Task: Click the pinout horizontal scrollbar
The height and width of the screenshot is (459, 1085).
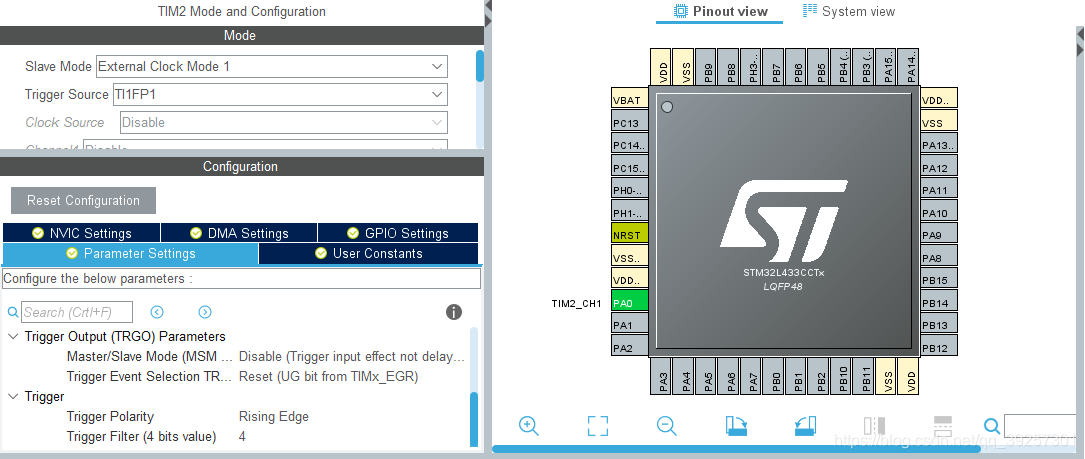Action: pos(736,449)
